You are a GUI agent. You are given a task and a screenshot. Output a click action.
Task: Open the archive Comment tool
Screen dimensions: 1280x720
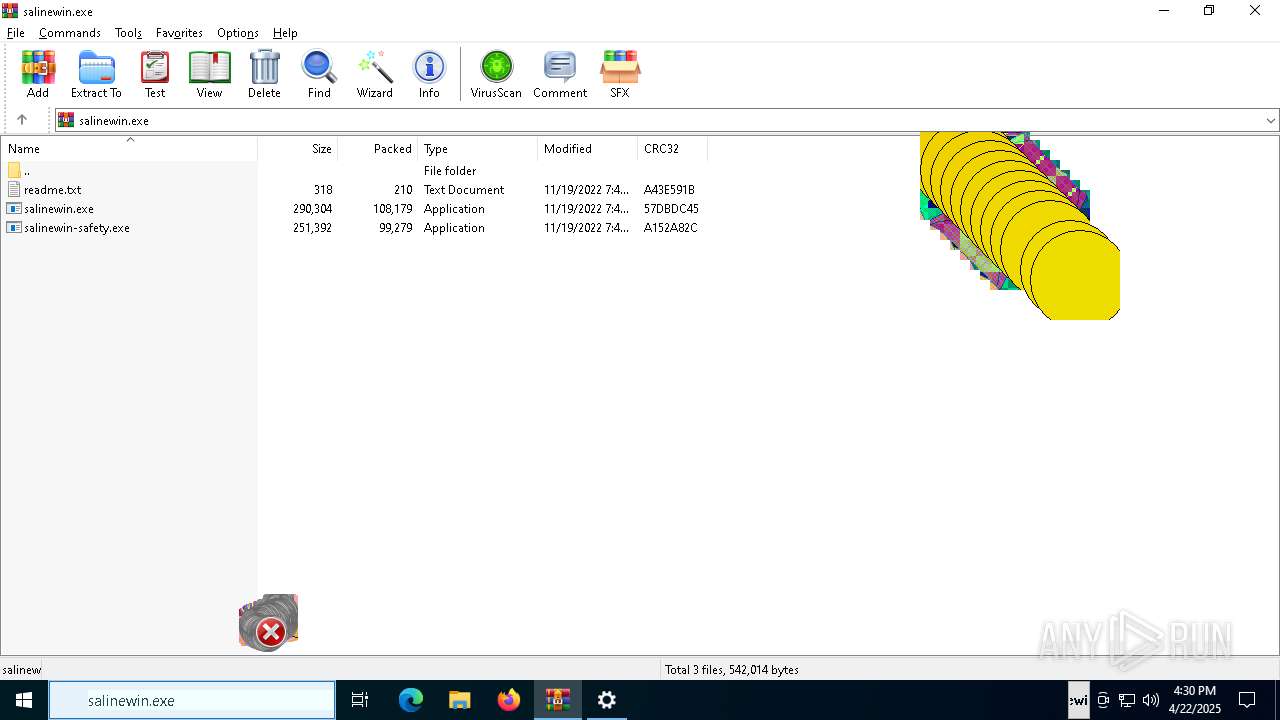click(560, 75)
